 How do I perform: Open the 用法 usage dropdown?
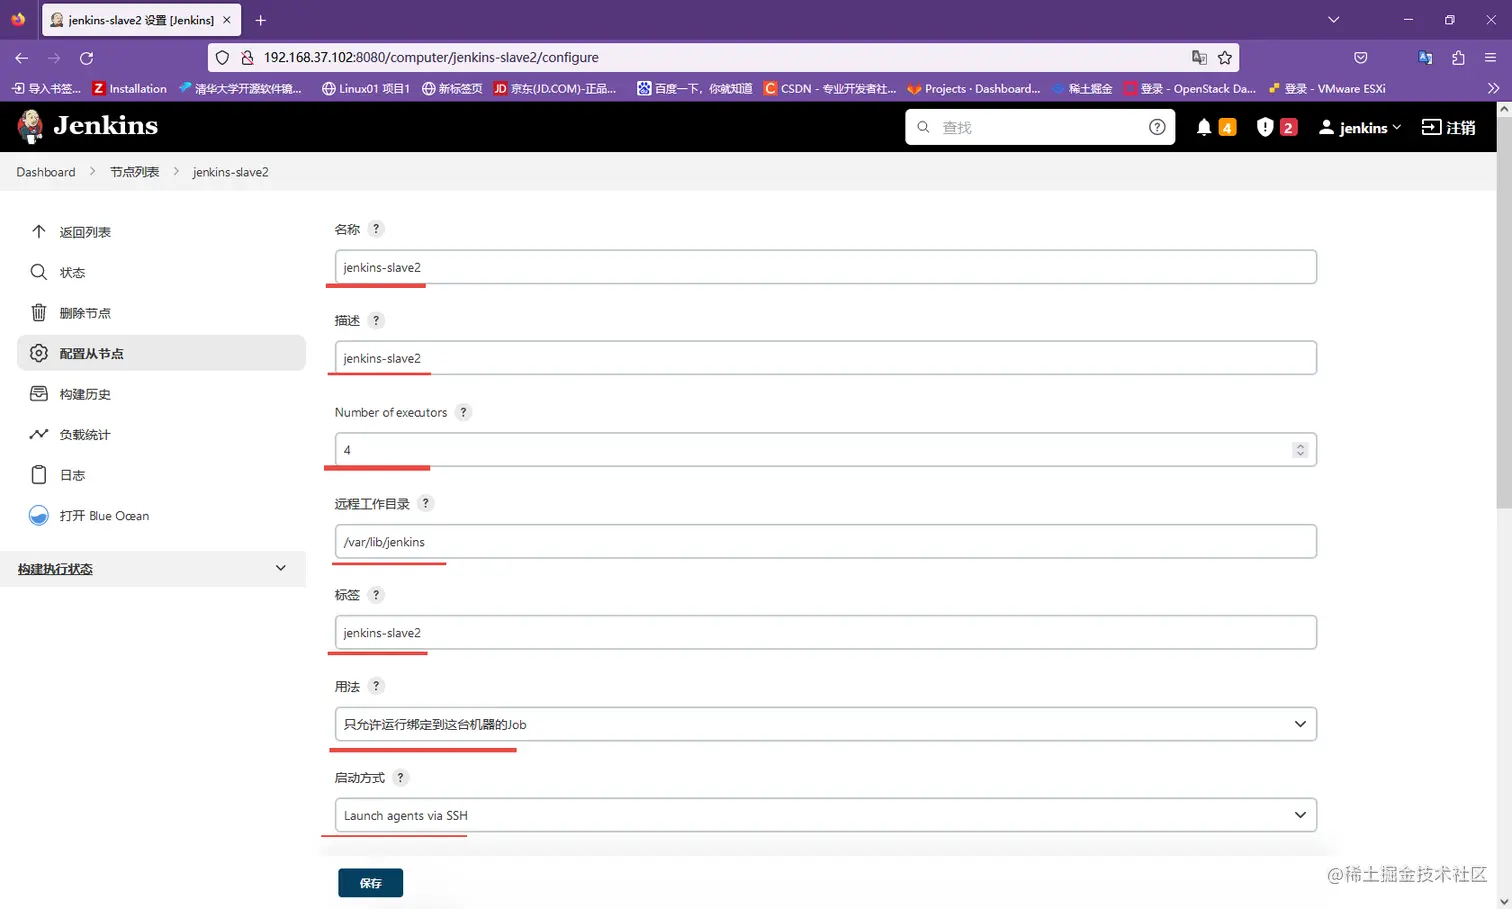pyautogui.click(x=825, y=724)
